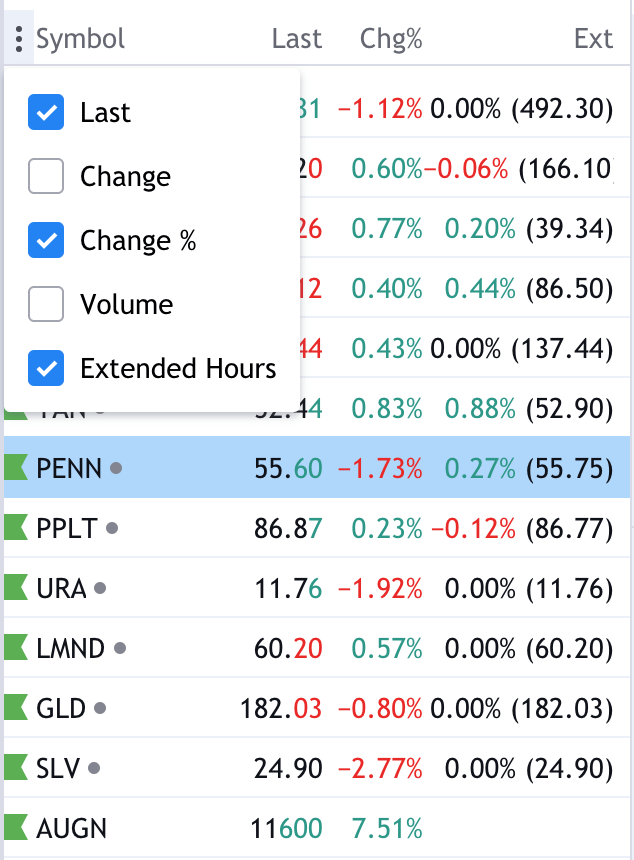This screenshot has height=860, width=634.
Task: Enable the Volume column checkbox
Action: (x=46, y=304)
